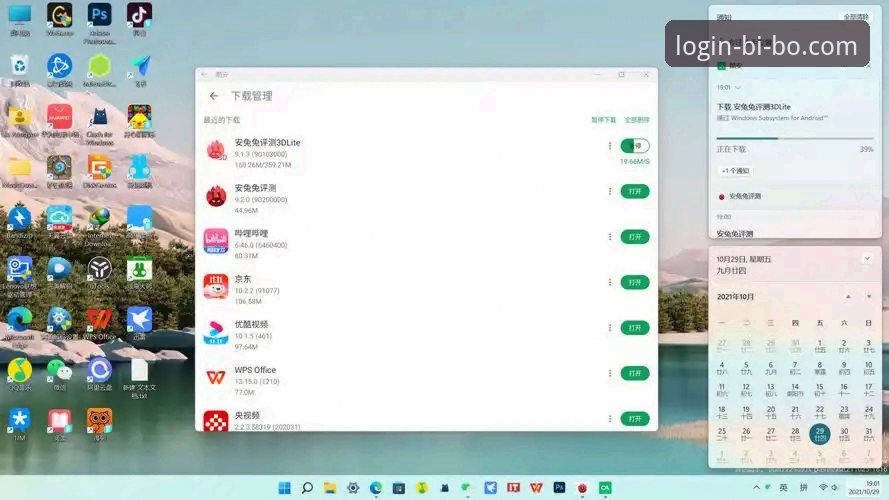Open WPS Office from the taskbar
The height and width of the screenshot is (500, 889).
pos(536,488)
